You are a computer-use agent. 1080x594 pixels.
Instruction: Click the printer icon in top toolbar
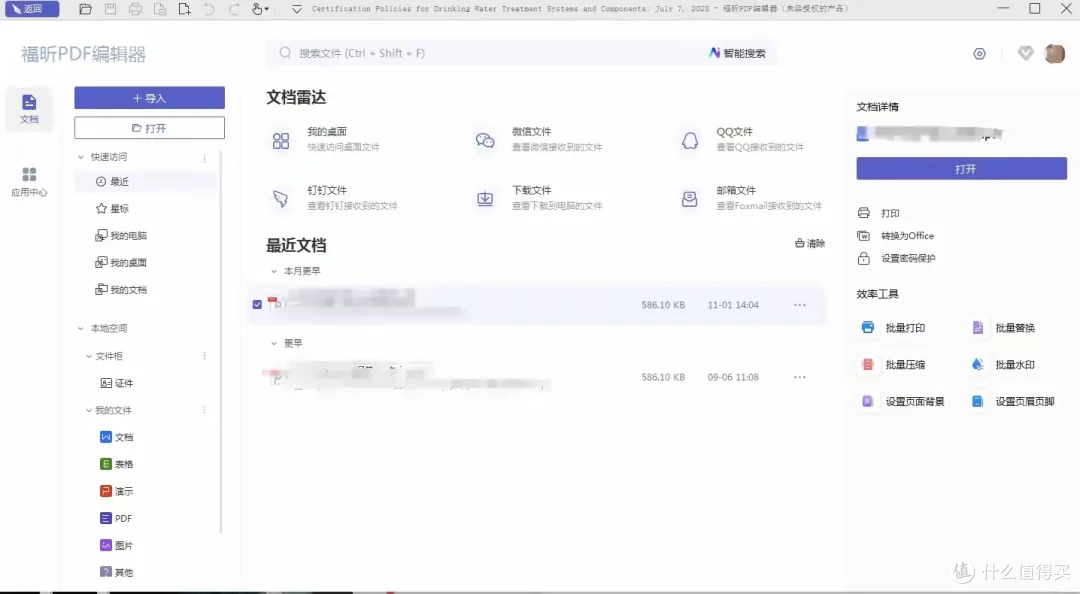tap(135, 10)
